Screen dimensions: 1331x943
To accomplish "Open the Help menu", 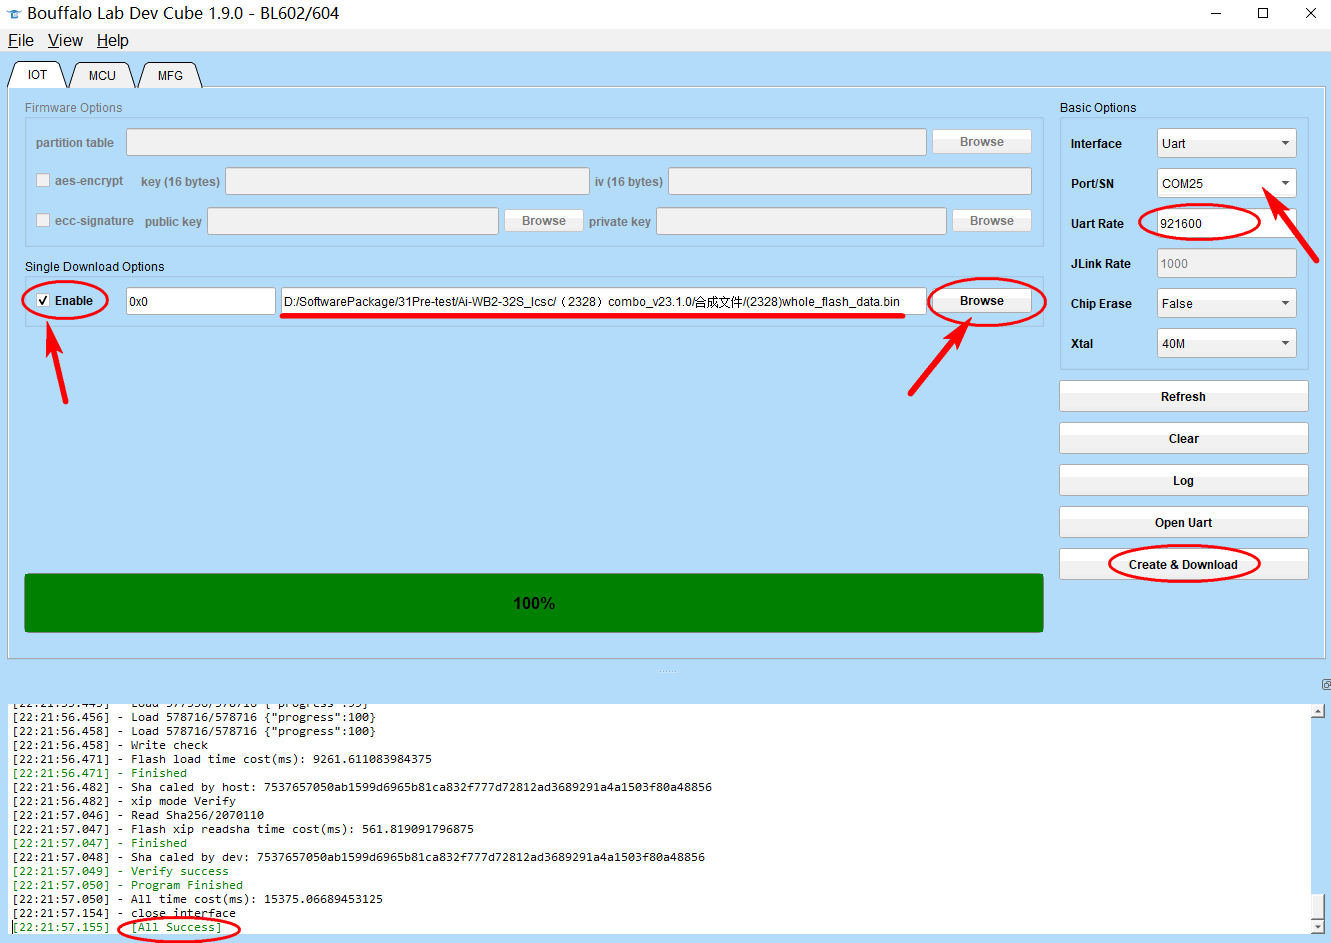I will (x=113, y=40).
